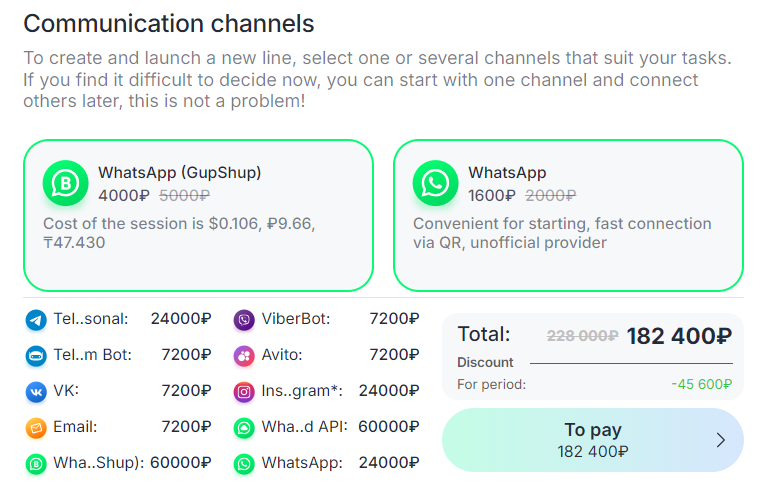Screen dimensions: 764x485
Task: Click the Instagram icon
Action: [x=244, y=392]
